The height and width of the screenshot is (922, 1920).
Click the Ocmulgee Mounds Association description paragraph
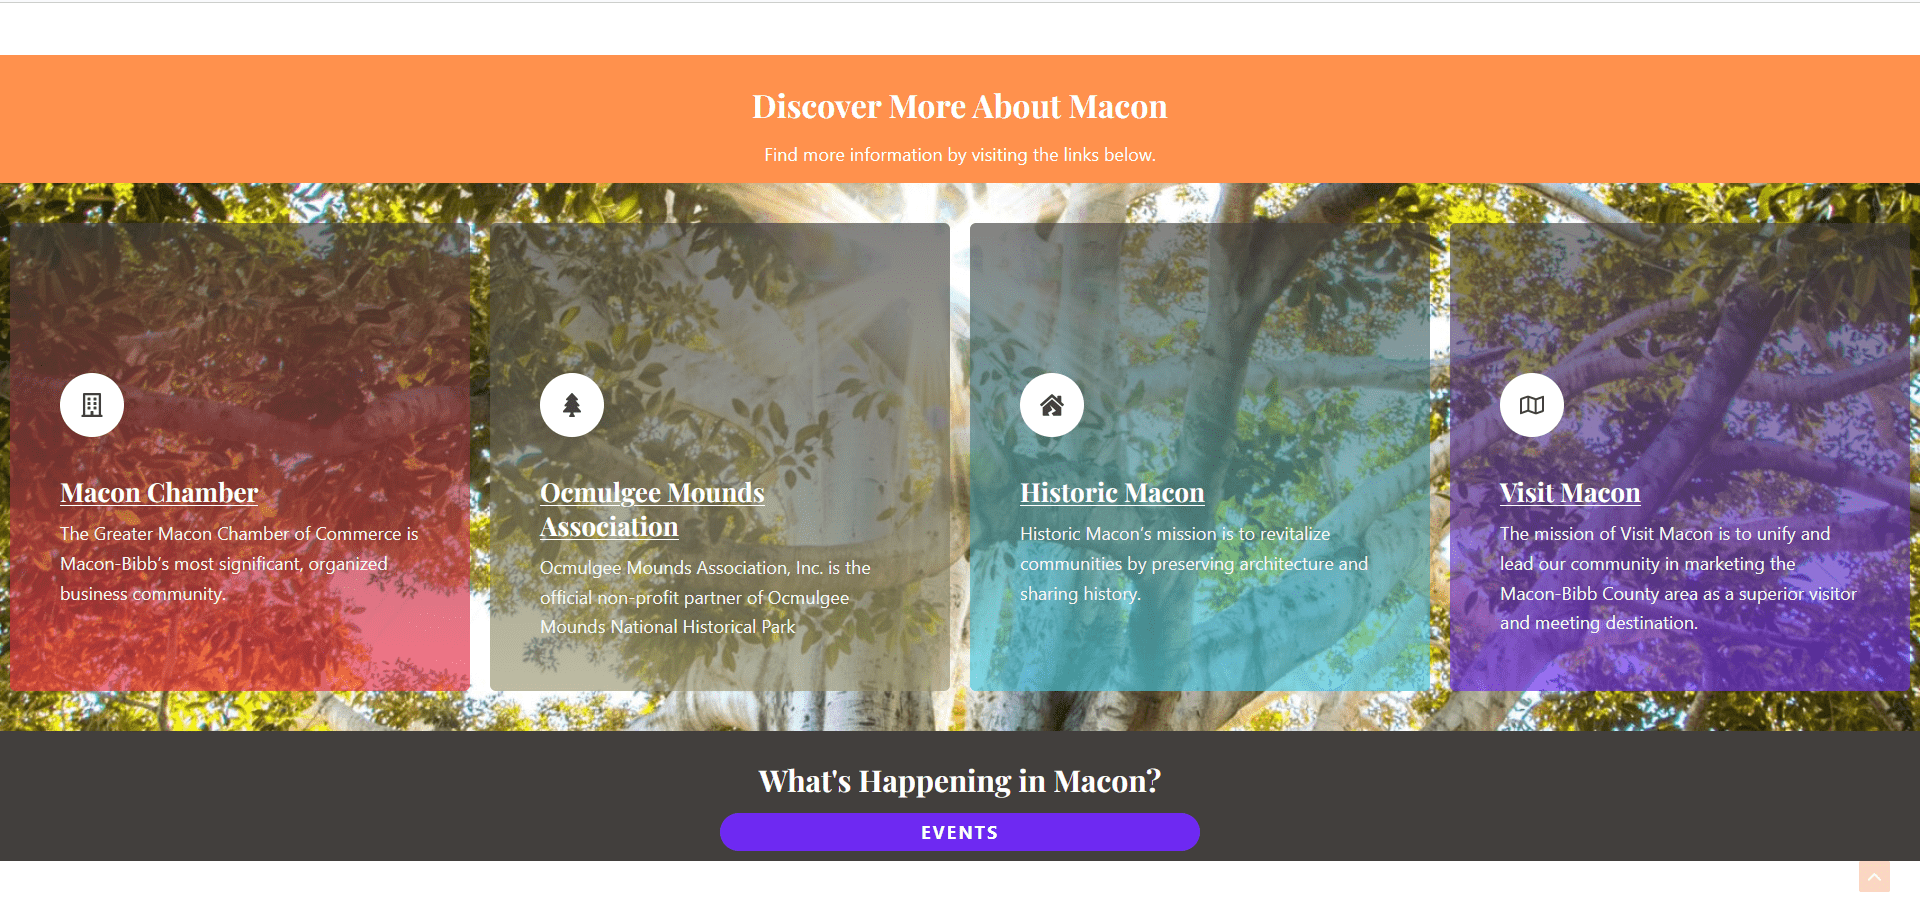(x=705, y=597)
